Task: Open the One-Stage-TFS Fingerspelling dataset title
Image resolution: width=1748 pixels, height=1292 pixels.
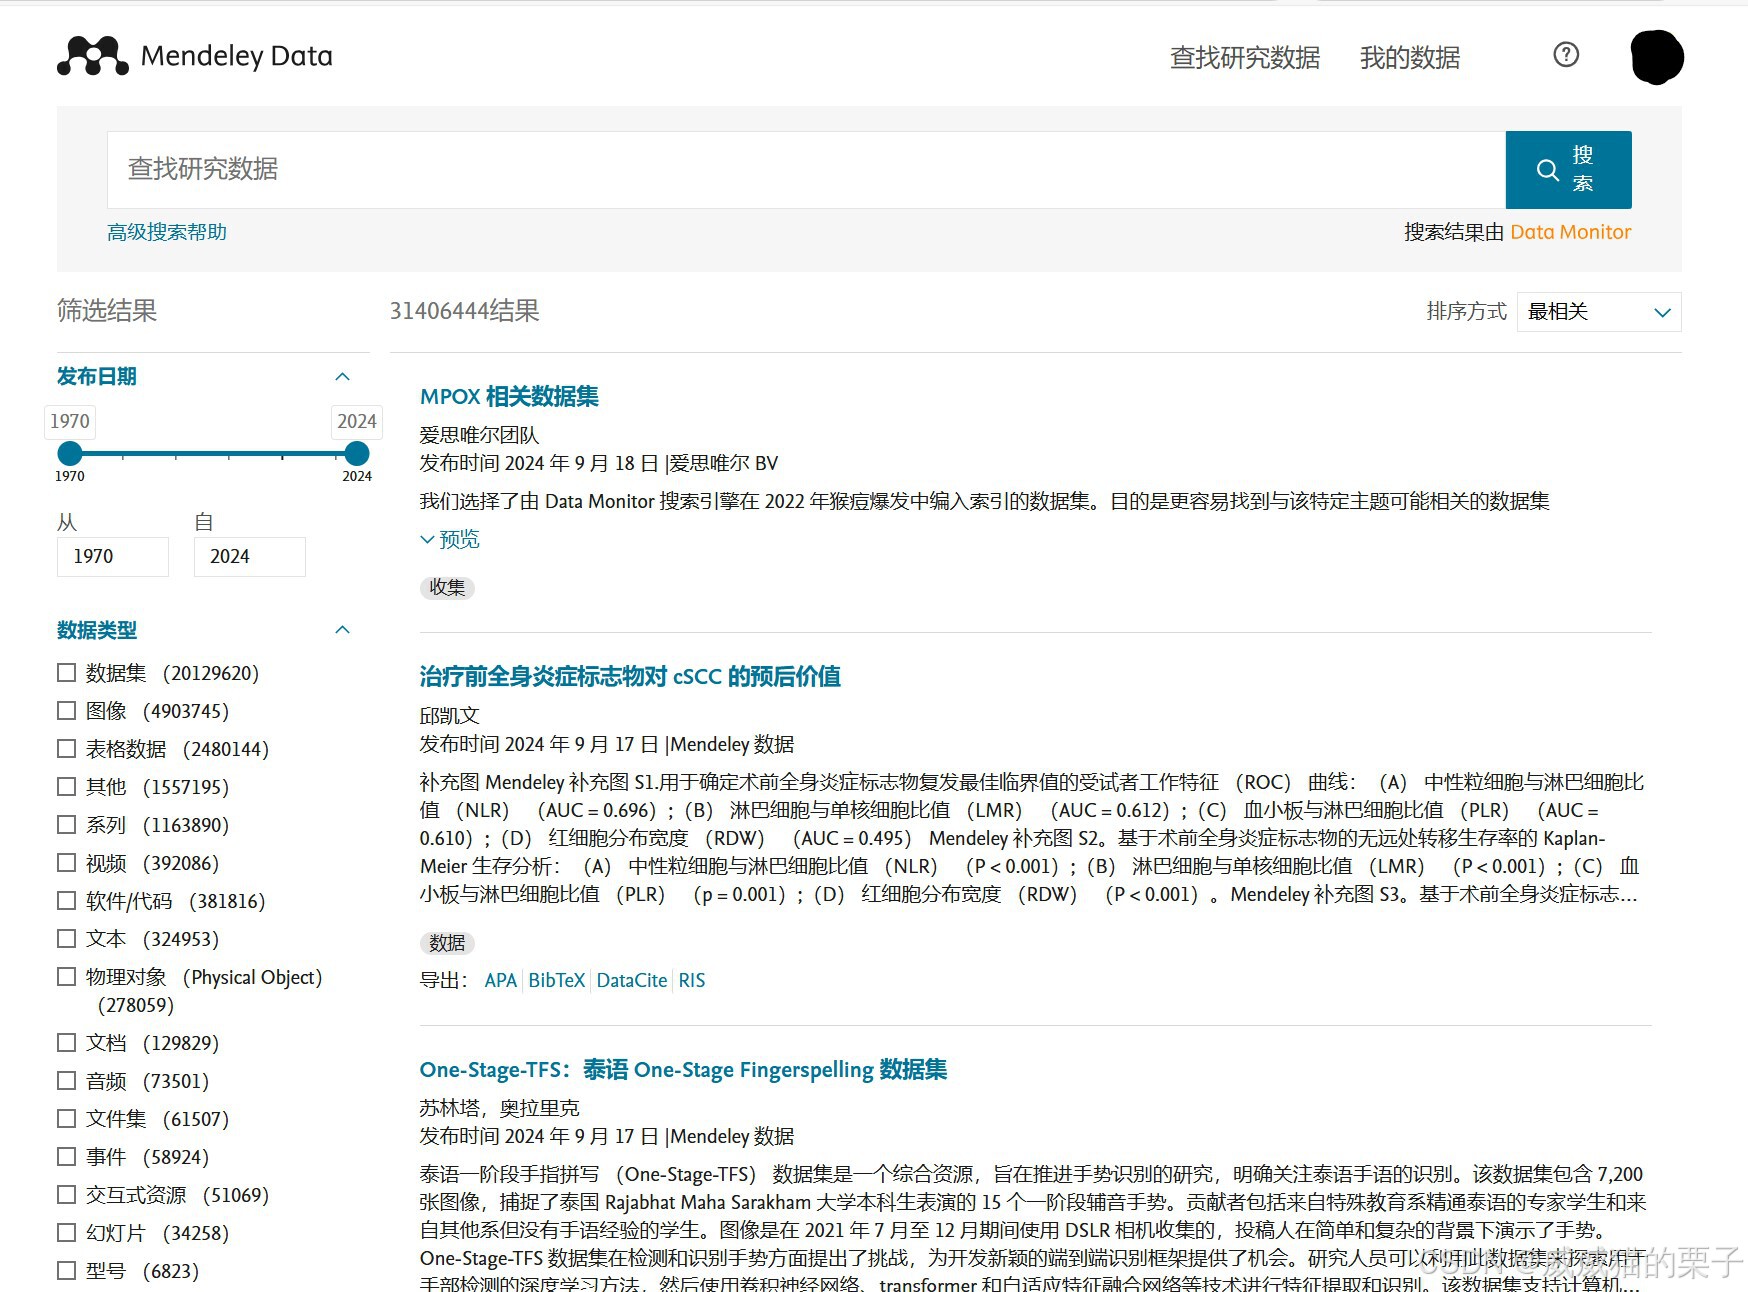Action: coord(683,1070)
